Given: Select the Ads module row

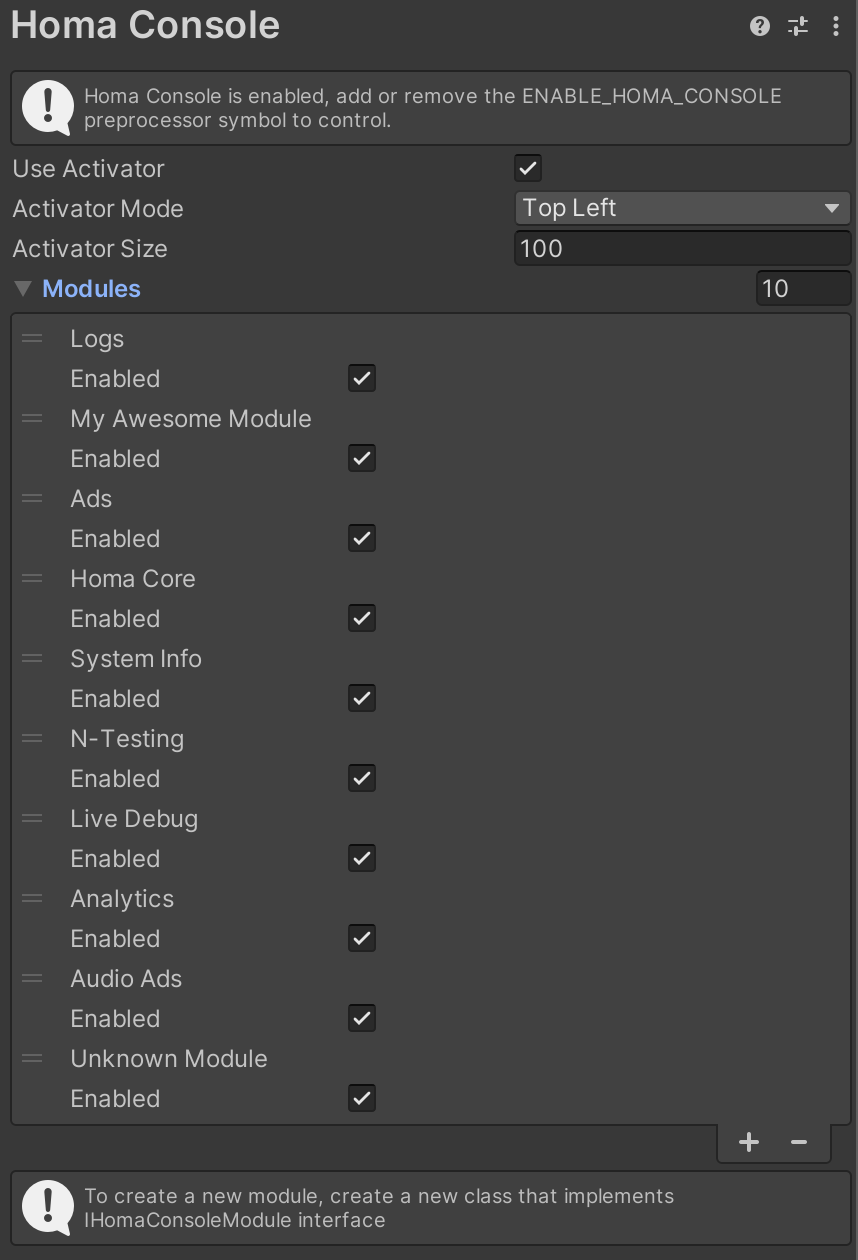Looking at the screenshot, I should (431, 499).
